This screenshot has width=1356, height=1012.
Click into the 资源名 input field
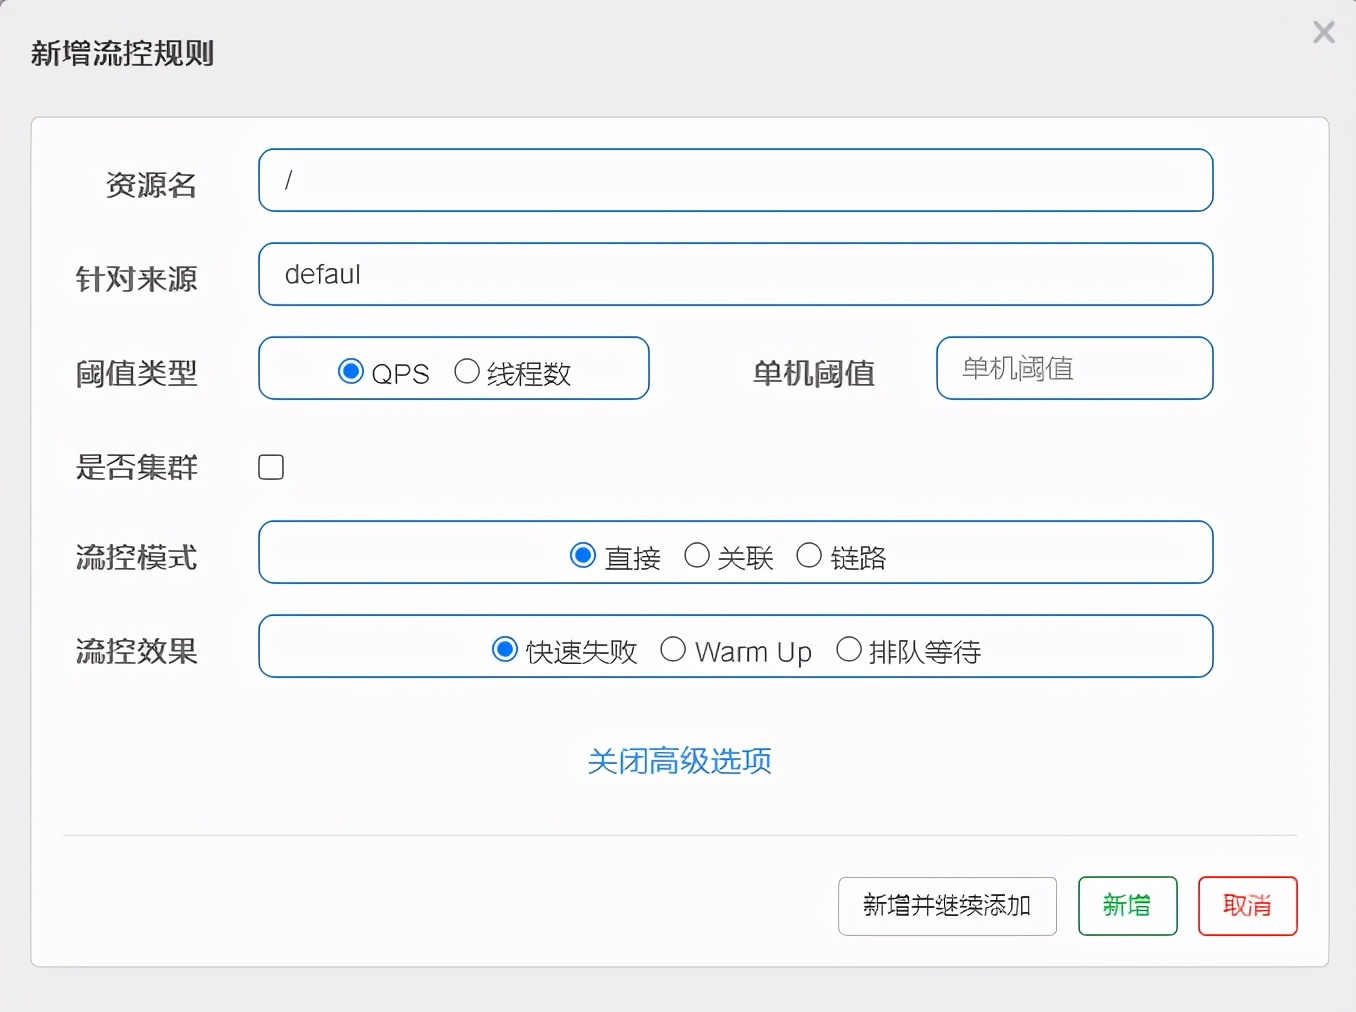[735, 180]
